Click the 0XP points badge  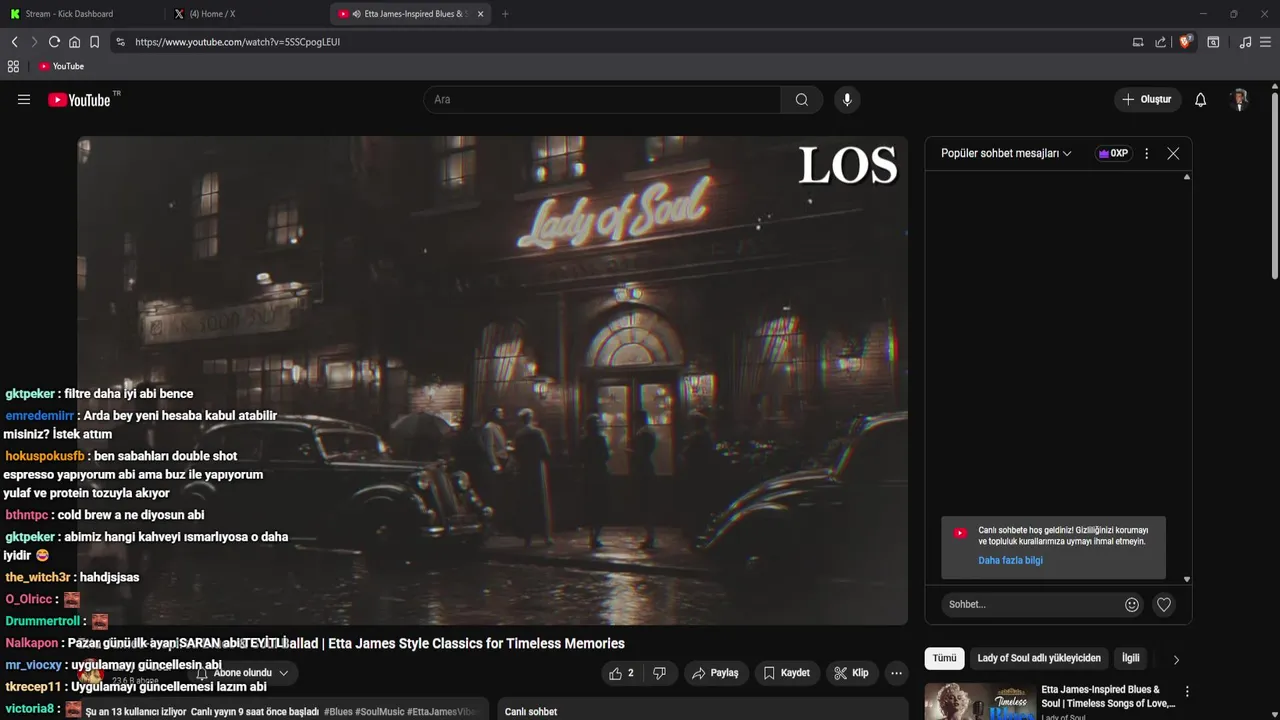(1113, 154)
